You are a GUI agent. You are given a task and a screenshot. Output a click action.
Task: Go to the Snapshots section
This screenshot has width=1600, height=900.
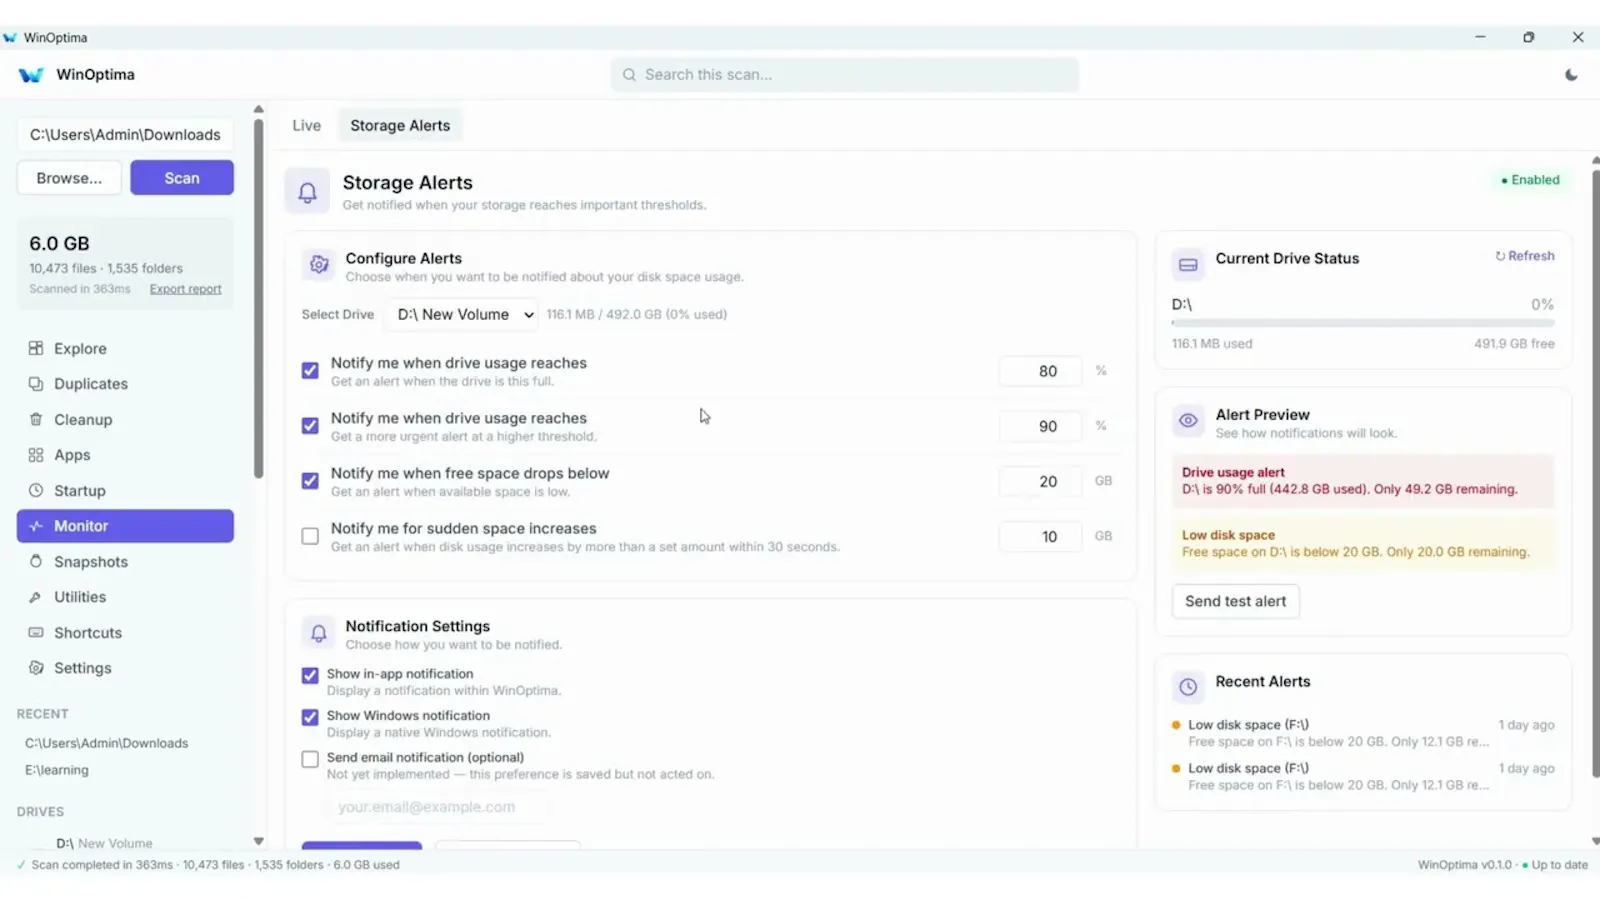click(x=125, y=562)
